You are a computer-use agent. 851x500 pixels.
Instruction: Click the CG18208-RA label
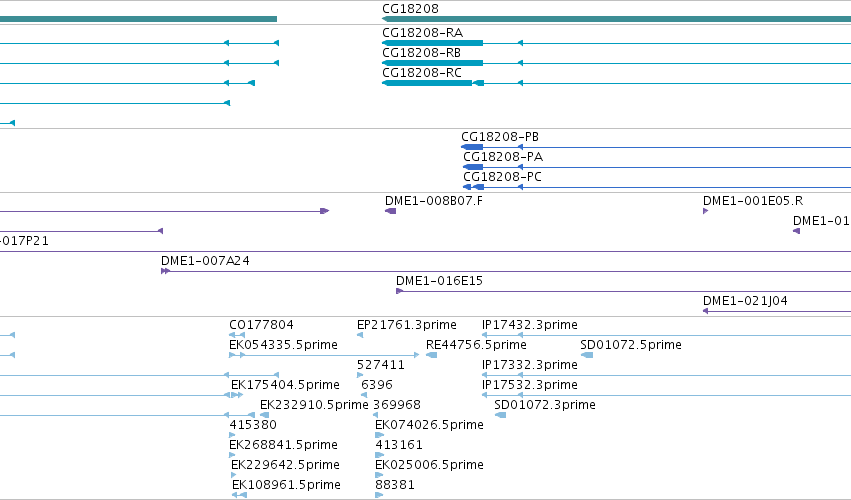tap(422, 33)
